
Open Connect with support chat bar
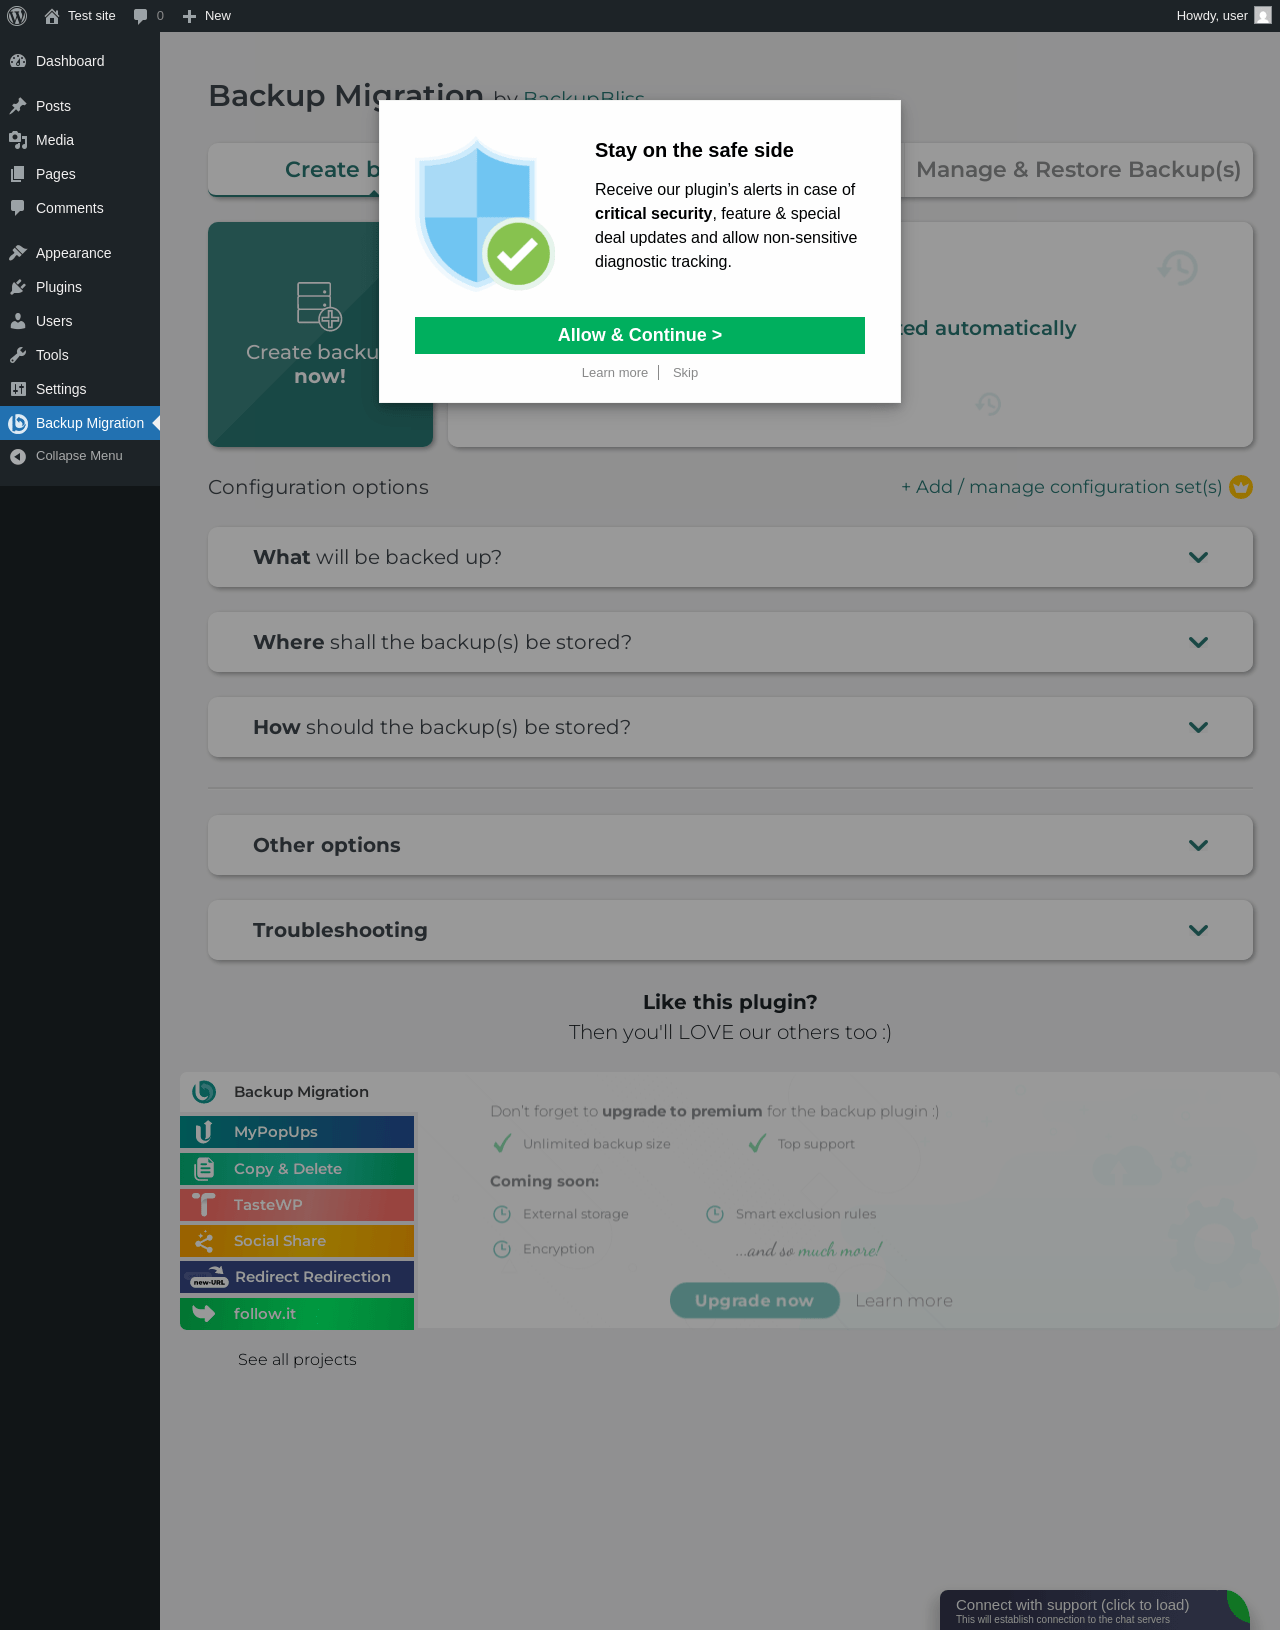point(1095,1610)
